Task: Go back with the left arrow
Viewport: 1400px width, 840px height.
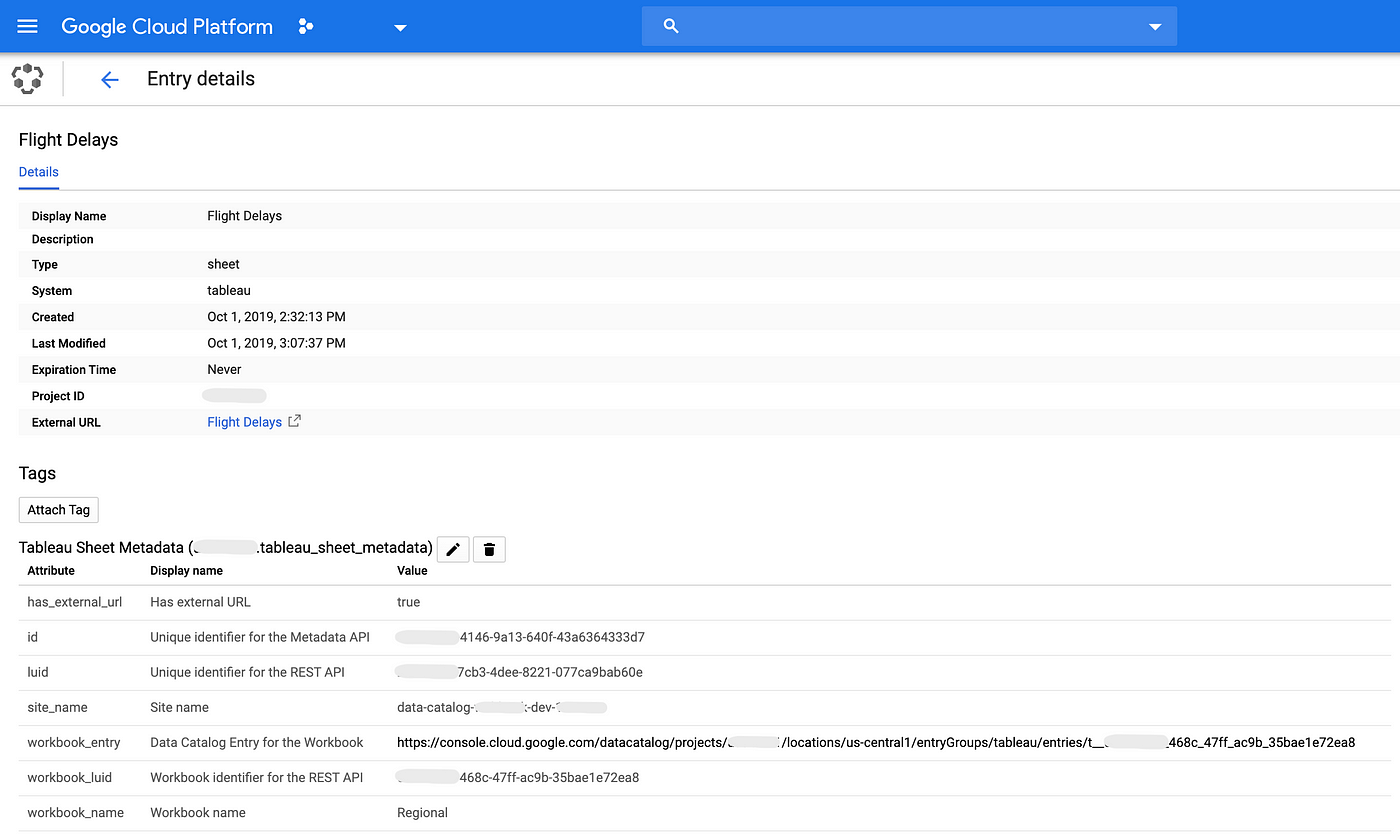Action: click(x=109, y=80)
